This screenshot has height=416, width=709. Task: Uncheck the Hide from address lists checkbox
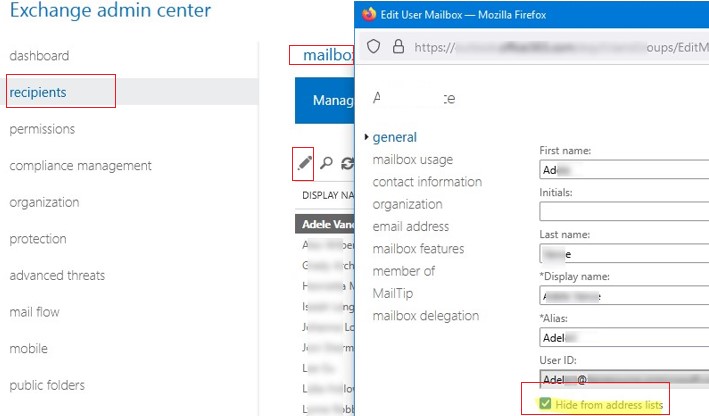[x=545, y=404]
